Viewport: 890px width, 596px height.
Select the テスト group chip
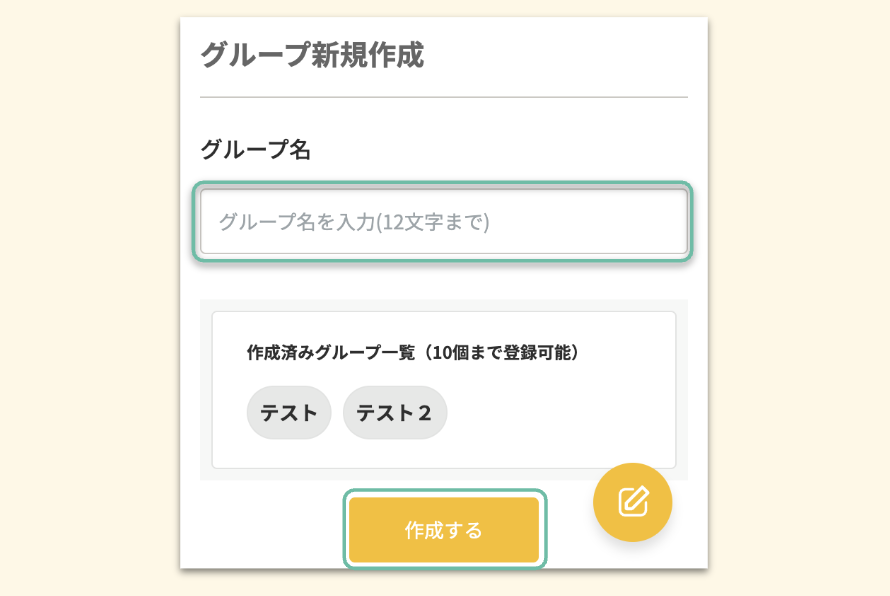[289, 413]
